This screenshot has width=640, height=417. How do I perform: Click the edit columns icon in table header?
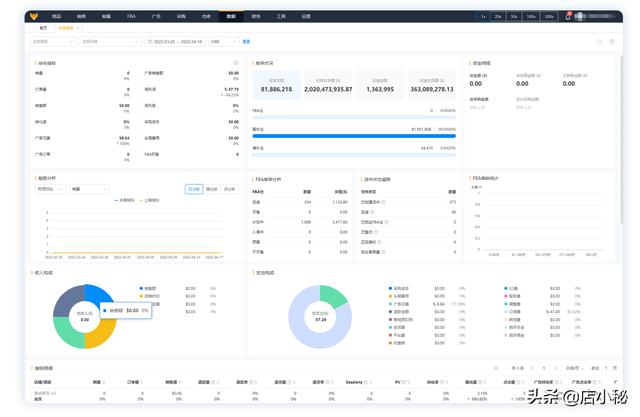[x=615, y=382]
